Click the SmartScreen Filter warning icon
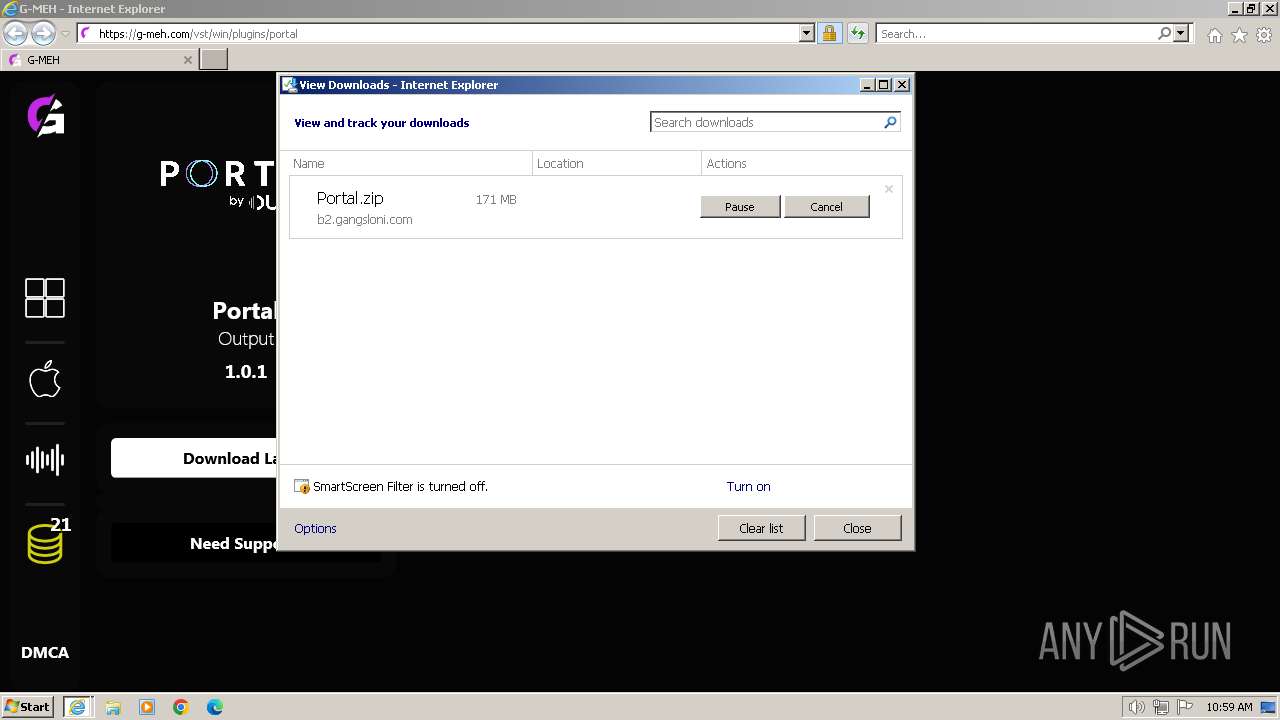 (x=302, y=487)
